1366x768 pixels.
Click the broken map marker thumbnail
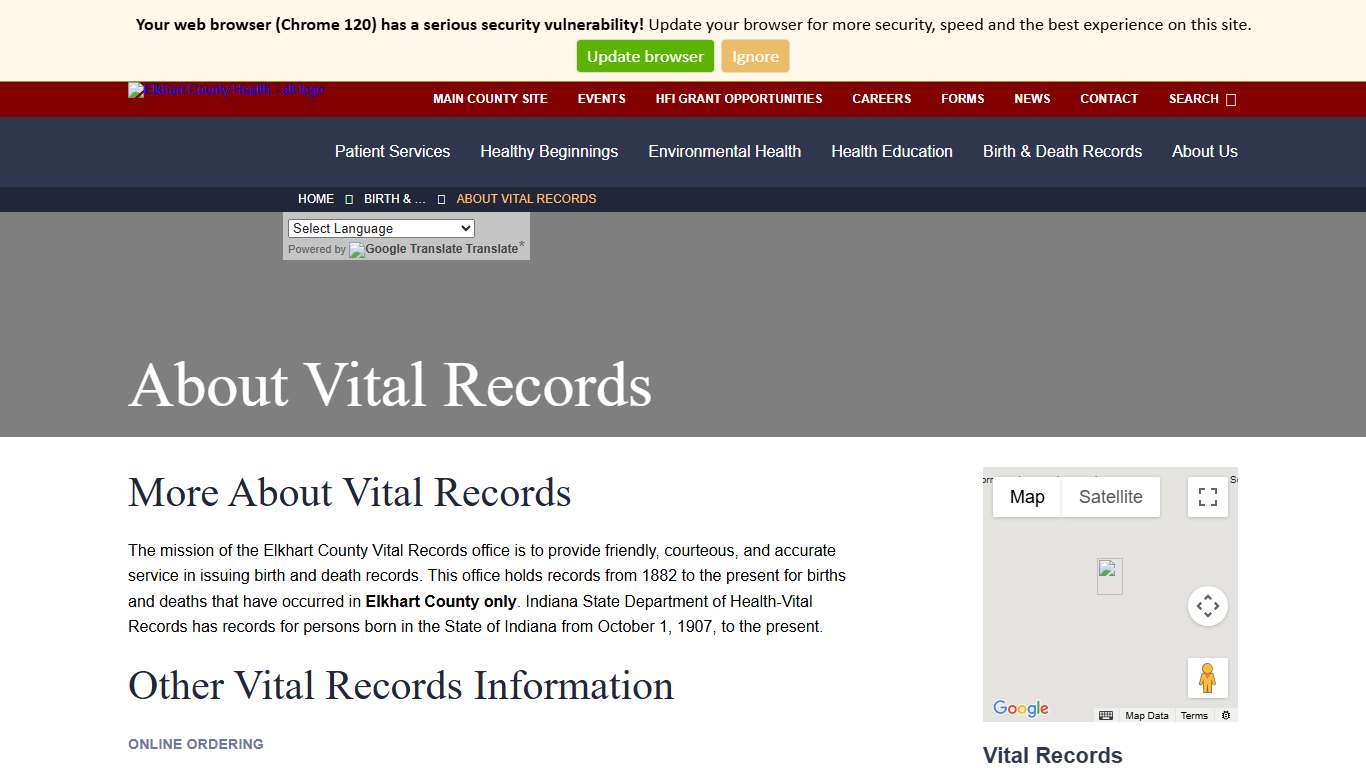click(x=1109, y=575)
